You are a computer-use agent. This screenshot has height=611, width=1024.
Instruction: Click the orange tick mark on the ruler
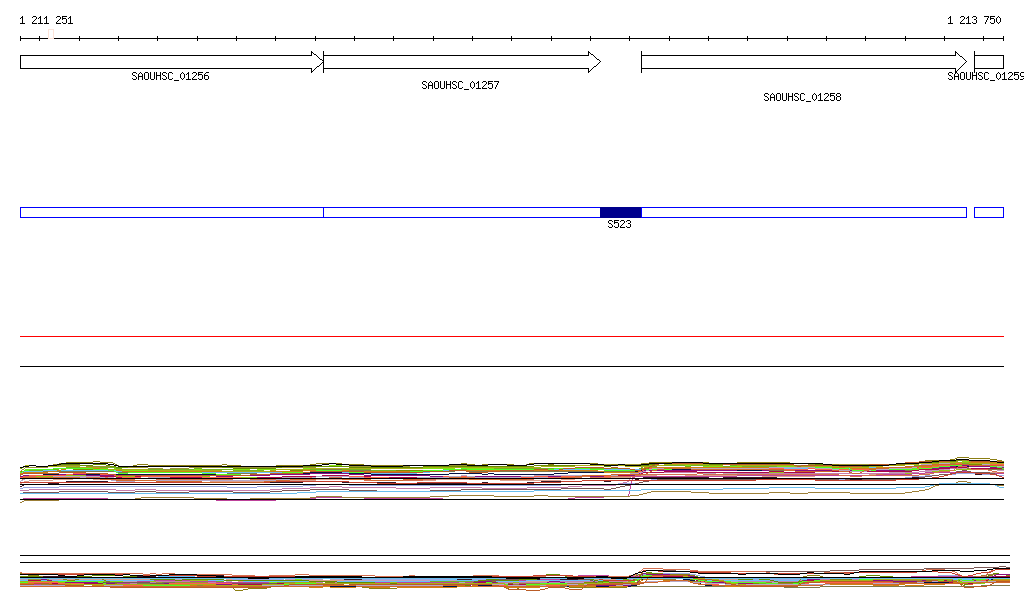pyautogui.click(x=50, y=37)
